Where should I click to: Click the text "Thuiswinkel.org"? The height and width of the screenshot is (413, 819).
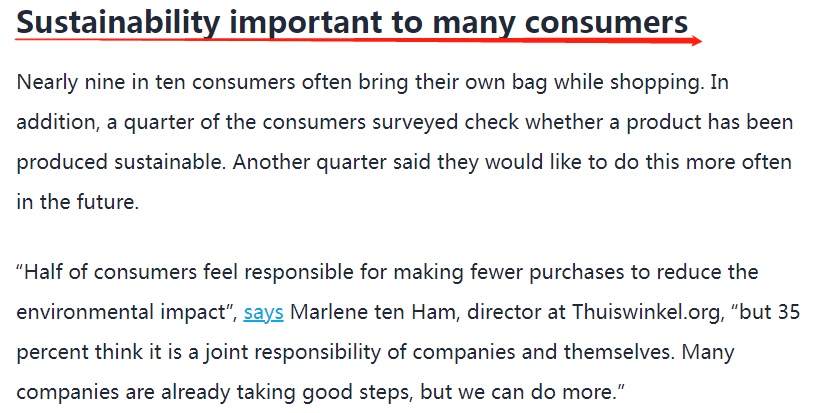click(646, 312)
